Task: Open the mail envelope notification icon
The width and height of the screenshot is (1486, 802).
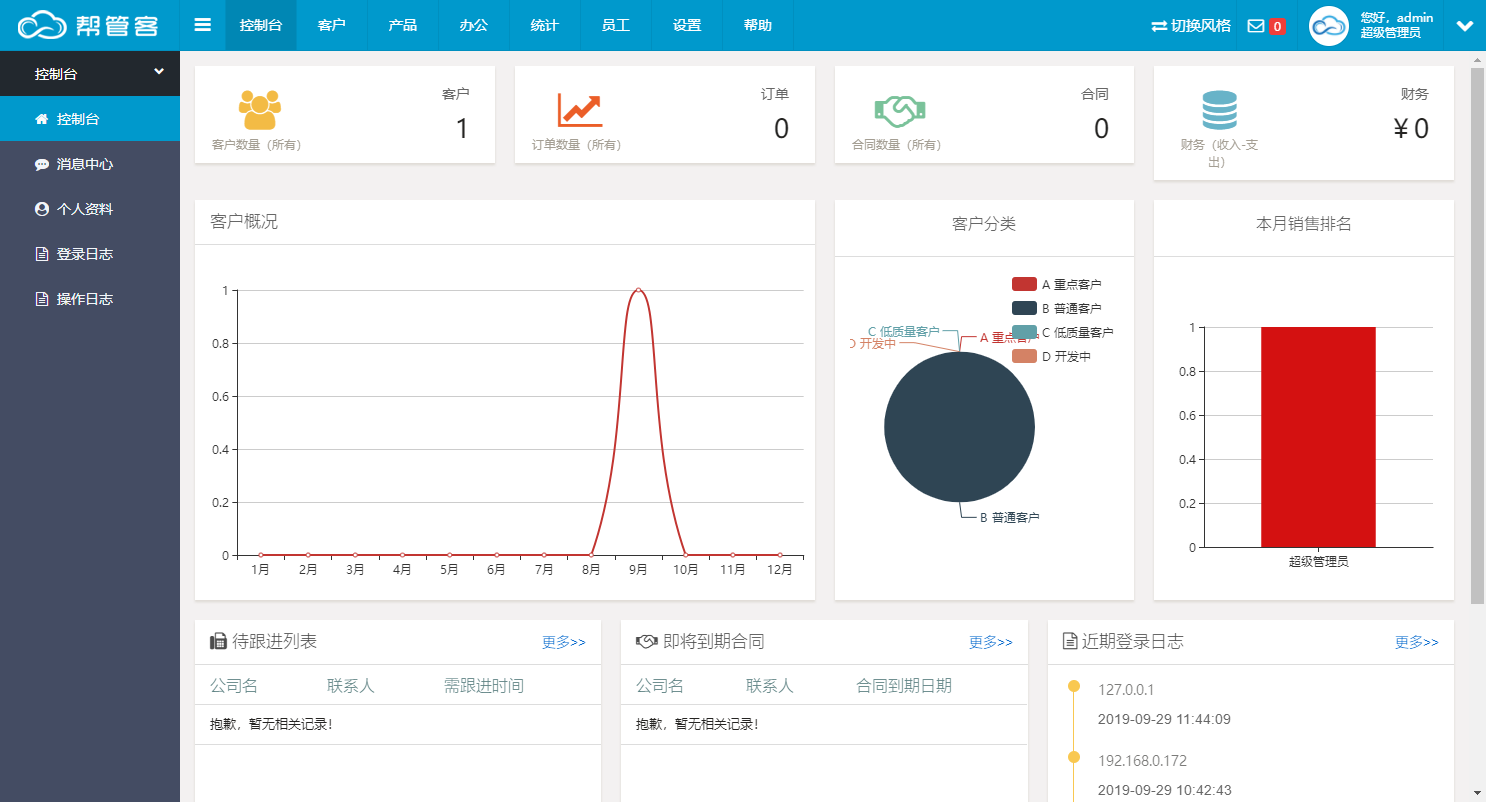Action: [x=1256, y=26]
